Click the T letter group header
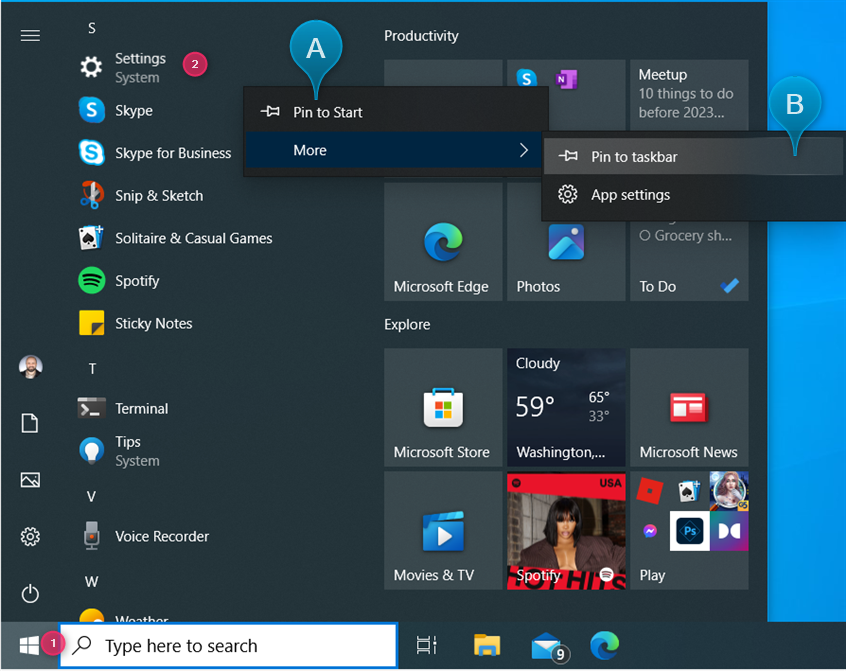This screenshot has height=671, width=846. [x=92, y=369]
